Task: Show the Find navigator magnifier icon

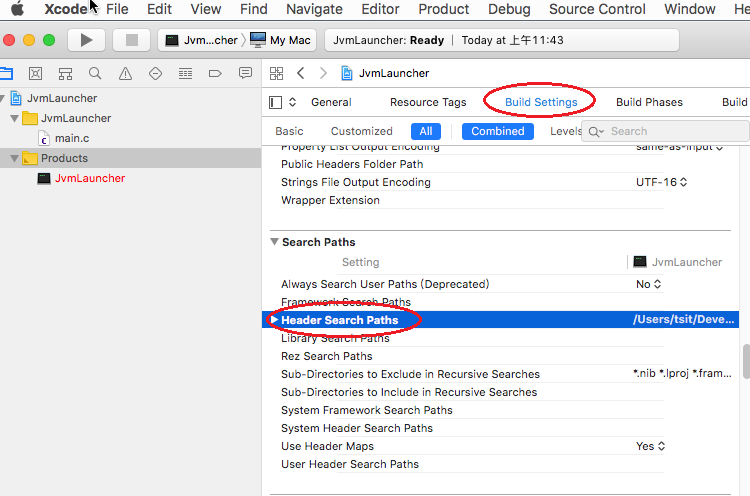Action: click(95, 73)
